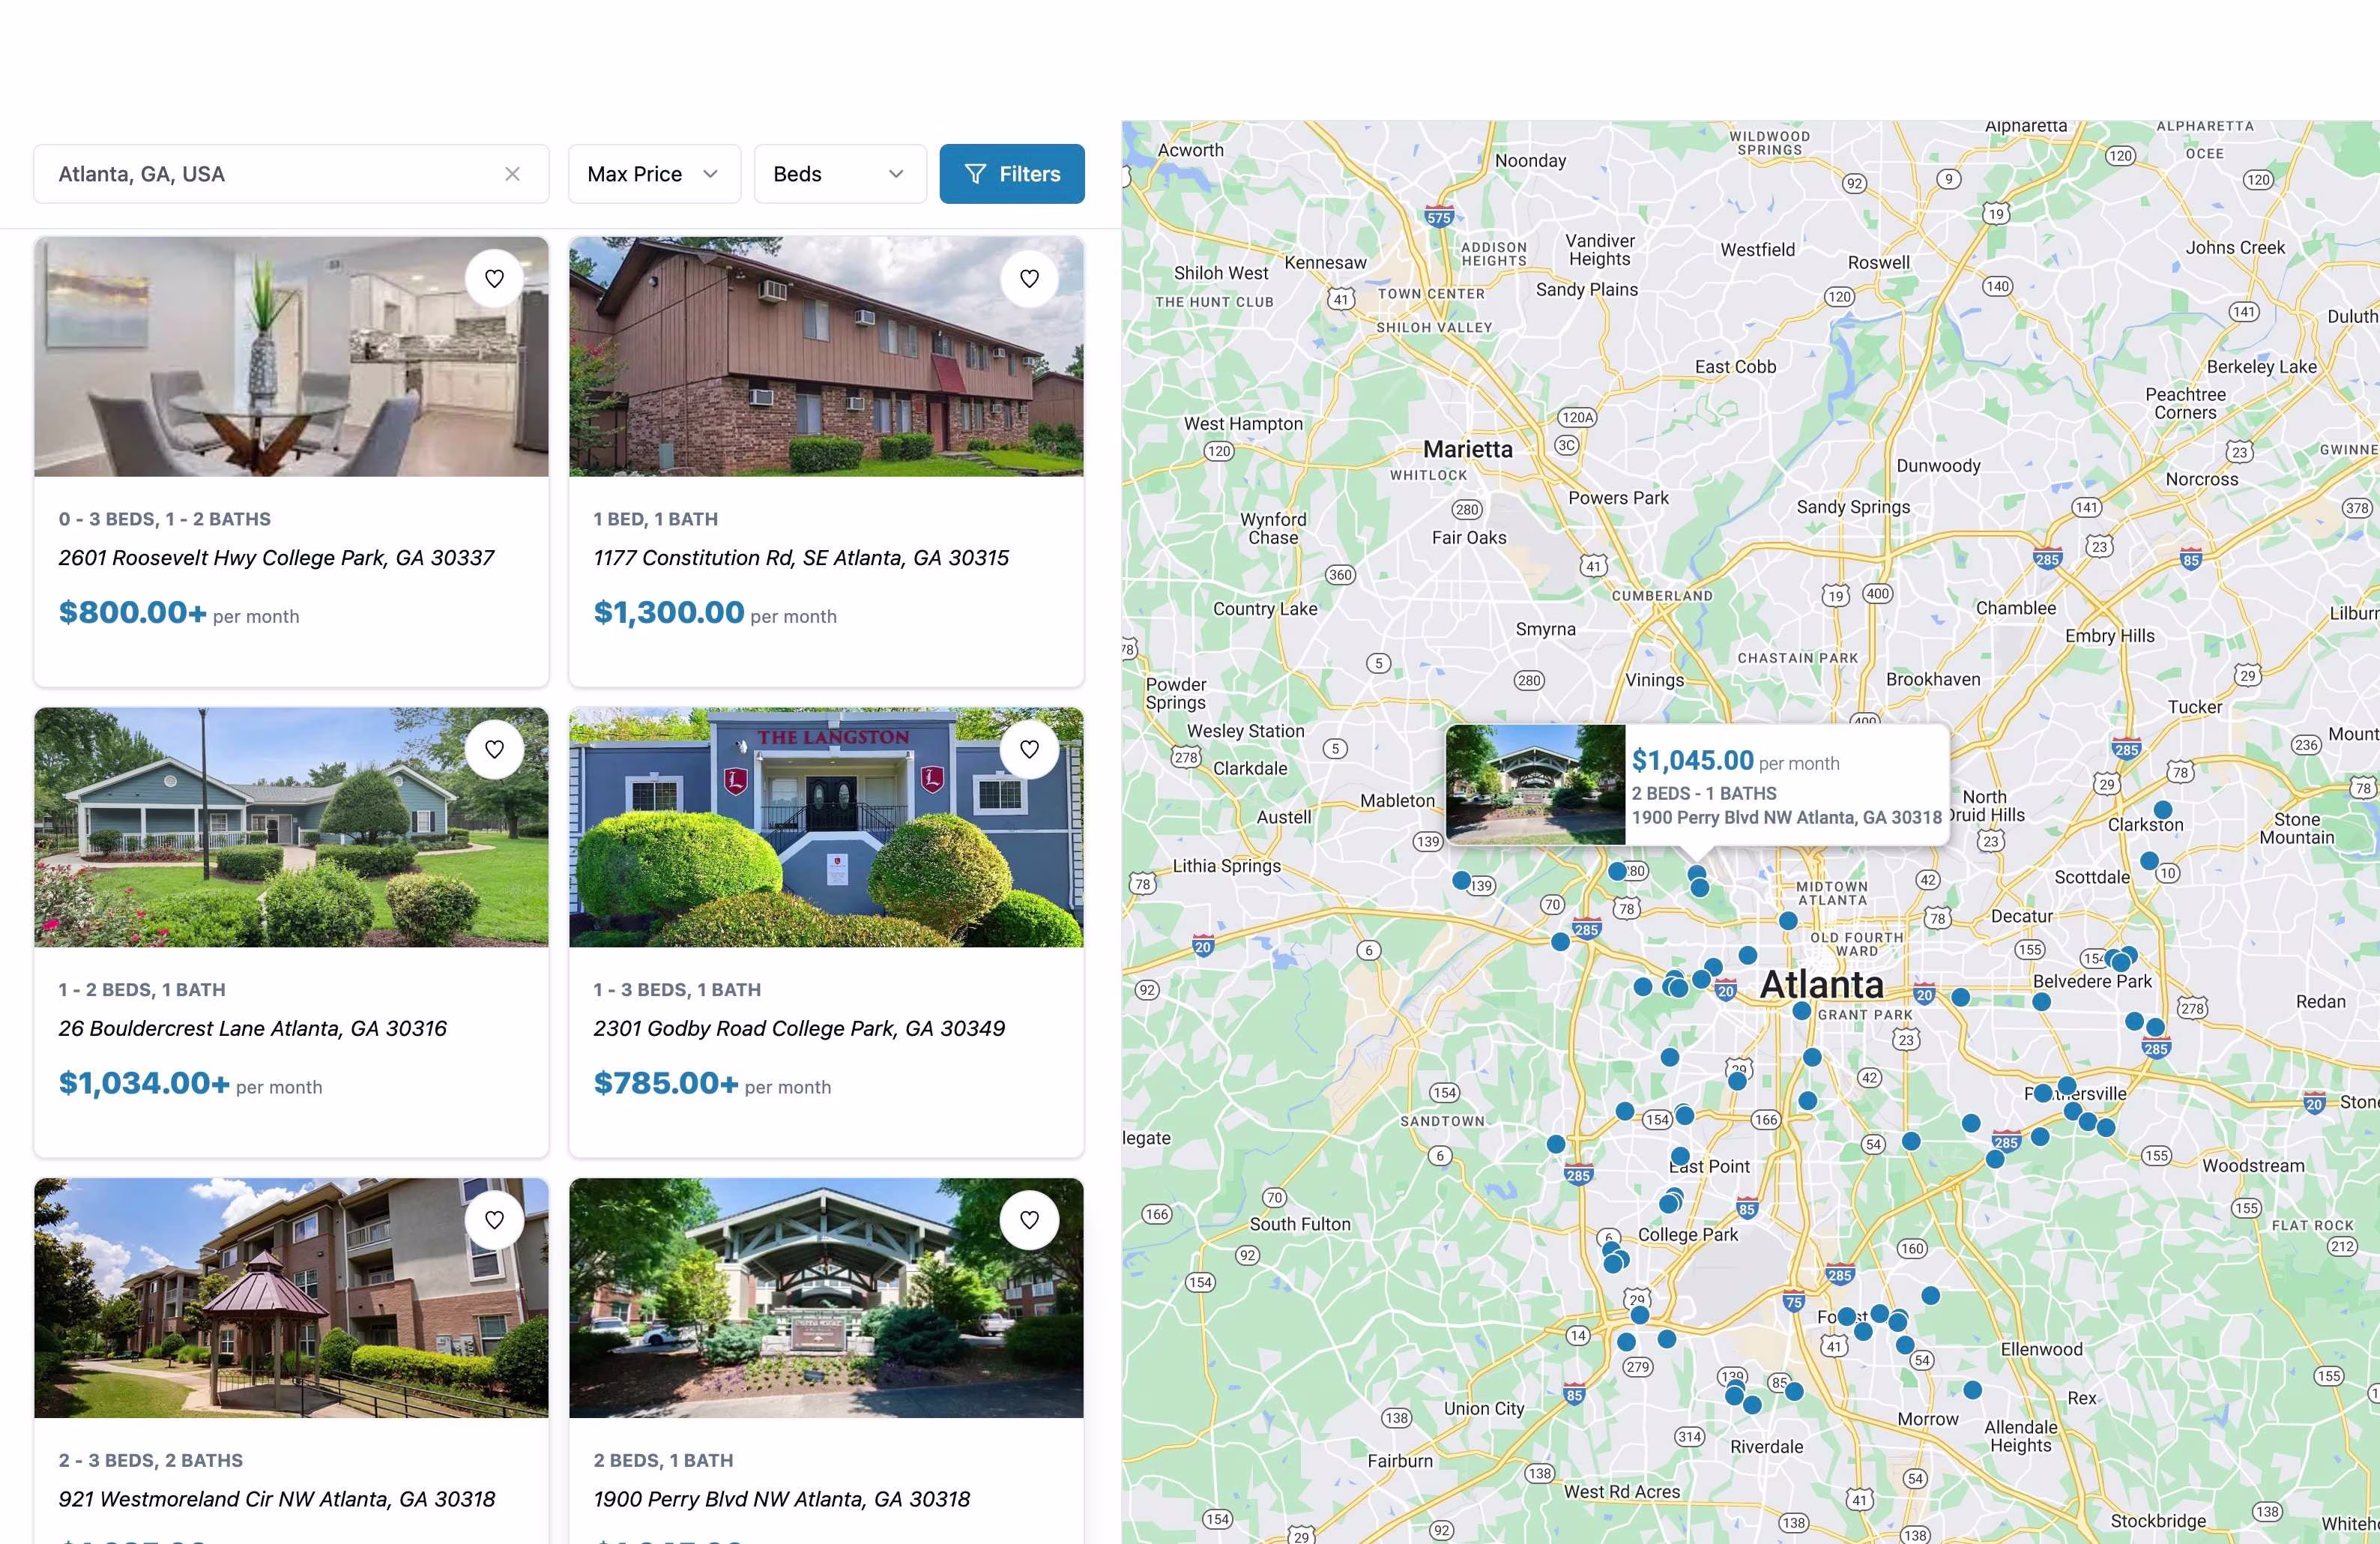Toggle heart on 1177 Constitution Rd listing
Image resolution: width=2380 pixels, height=1544 pixels.
pos(1029,279)
